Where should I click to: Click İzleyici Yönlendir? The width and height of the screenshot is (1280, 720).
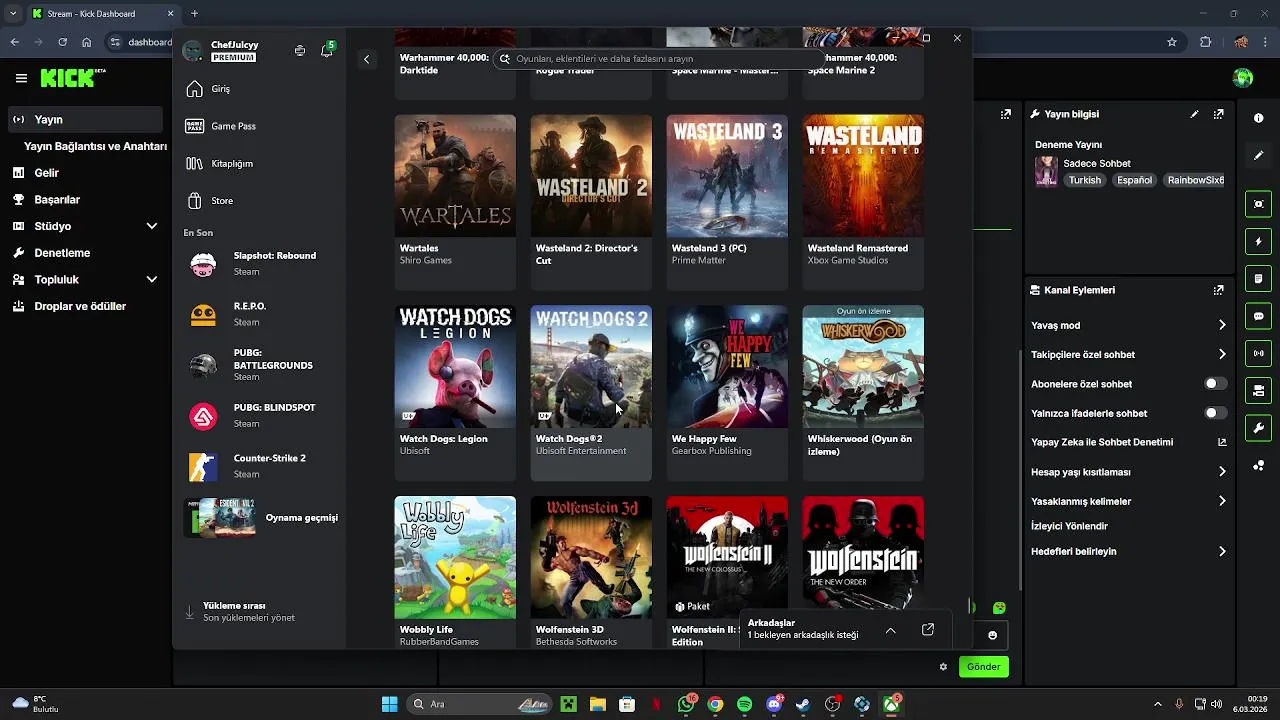coord(1070,526)
